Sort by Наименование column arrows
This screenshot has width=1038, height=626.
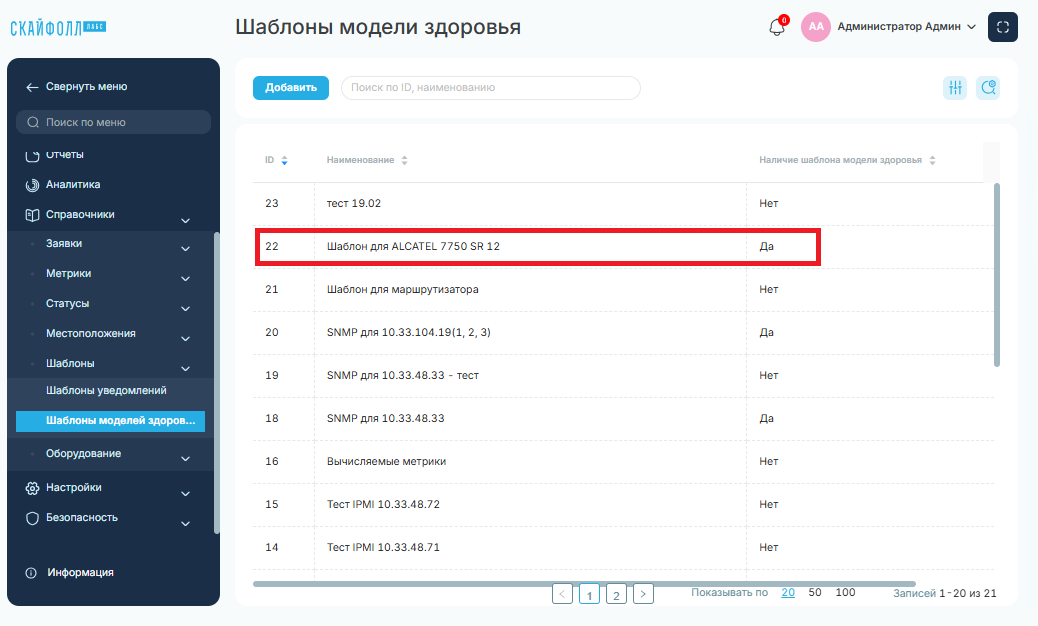404,160
